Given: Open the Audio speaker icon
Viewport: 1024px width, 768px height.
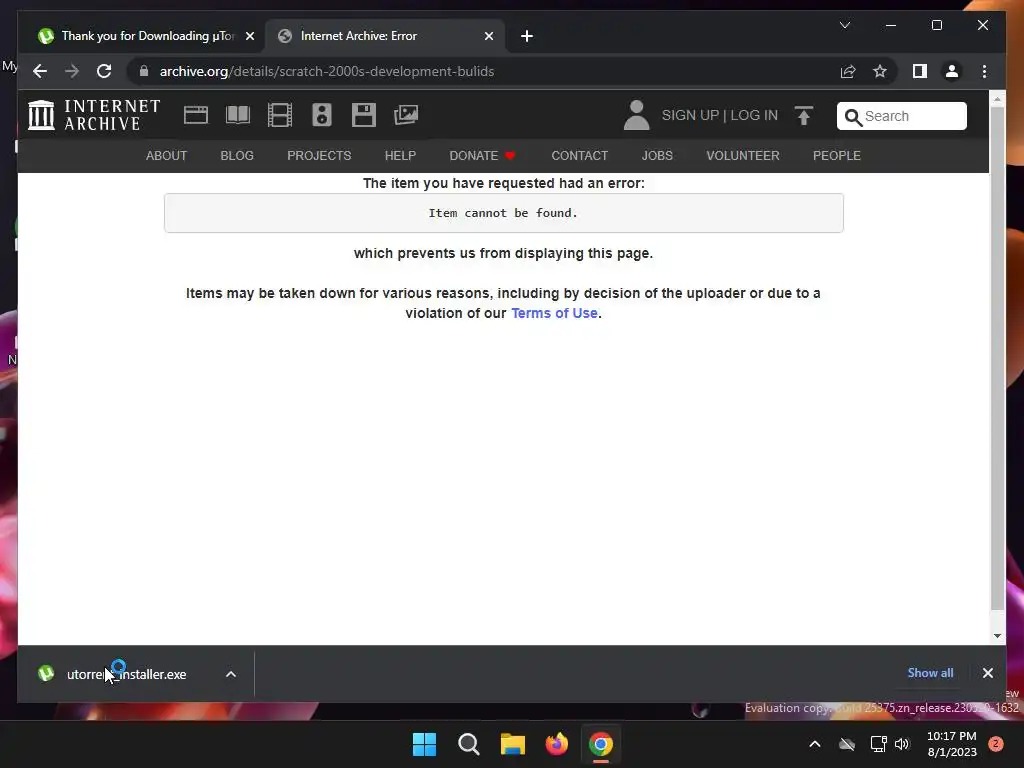Looking at the screenshot, I should [x=321, y=115].
